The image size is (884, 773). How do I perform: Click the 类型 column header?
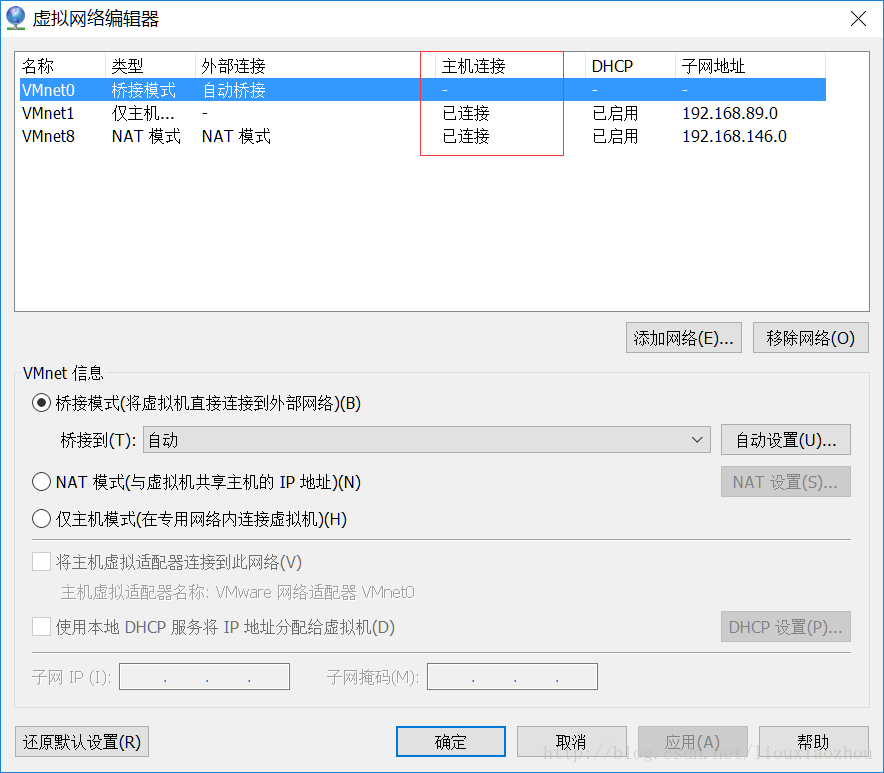click(x=127, y=66)
